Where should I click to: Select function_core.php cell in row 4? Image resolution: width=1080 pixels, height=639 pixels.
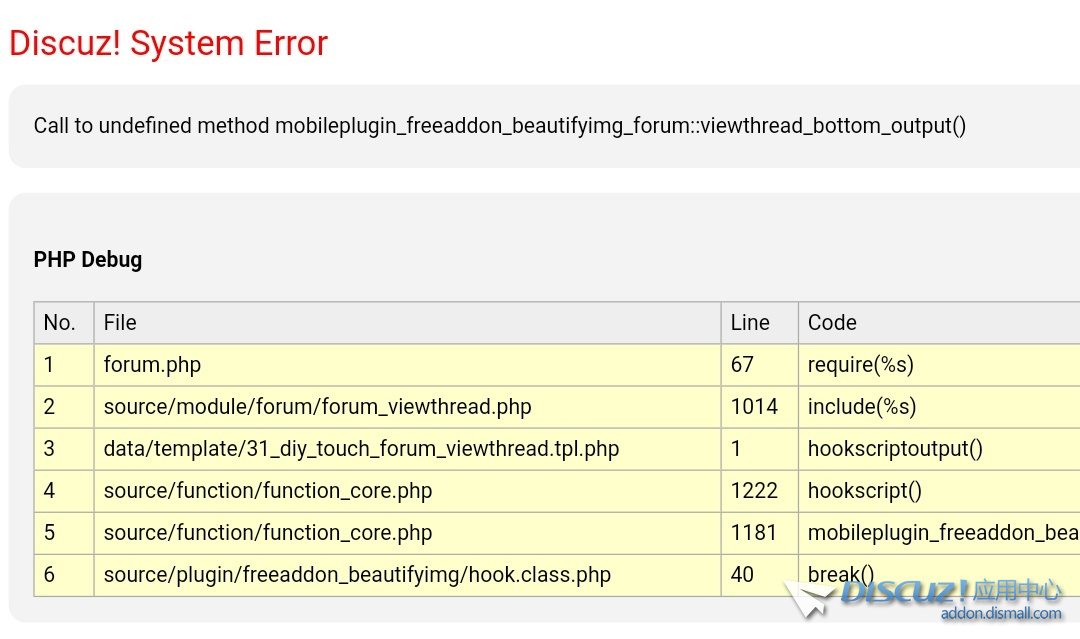pyautogui.click(x=407, y=491)
